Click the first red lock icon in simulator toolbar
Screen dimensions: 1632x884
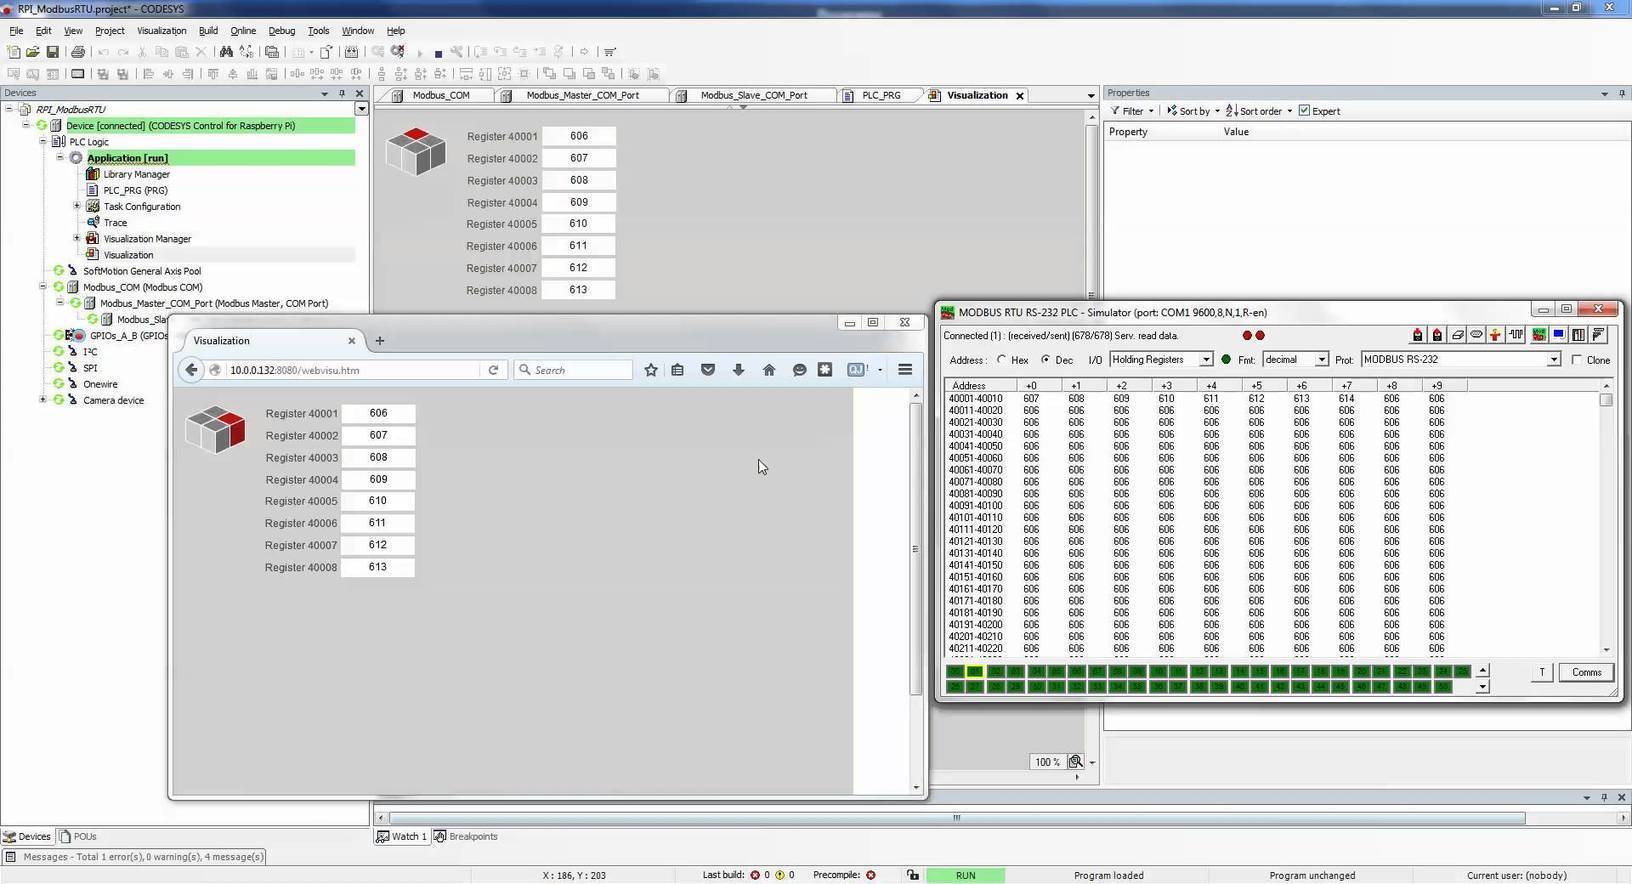[x=1417, y=335]
